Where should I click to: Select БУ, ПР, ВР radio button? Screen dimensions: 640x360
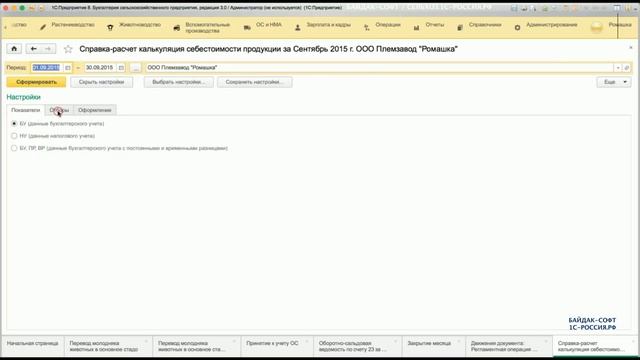tap(14, 148)
